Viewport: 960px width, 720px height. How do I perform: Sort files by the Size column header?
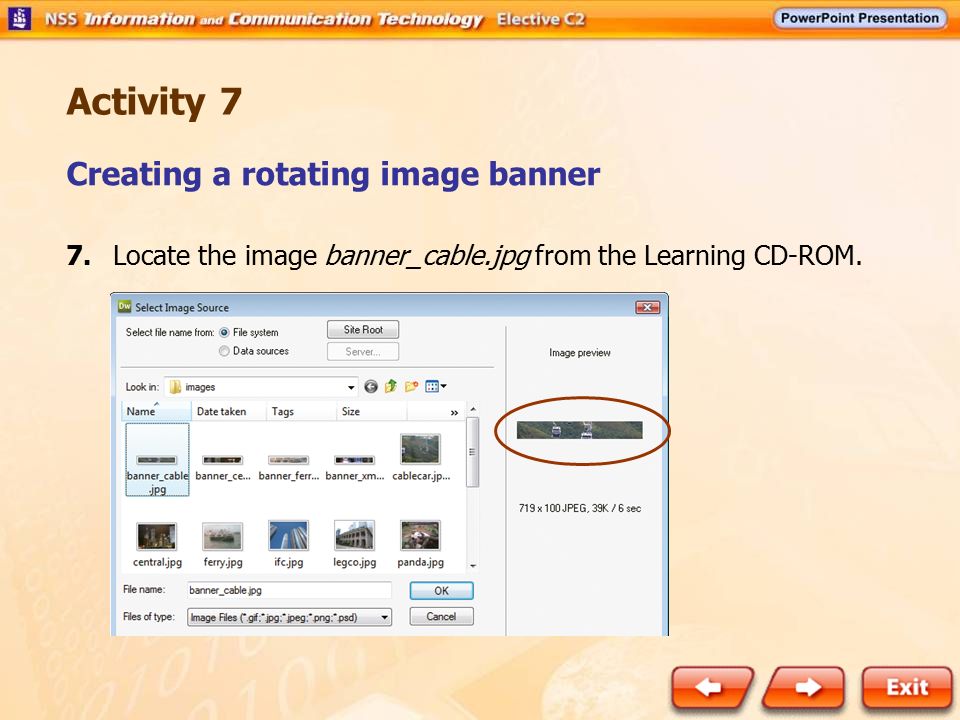[x=371, y=411]
